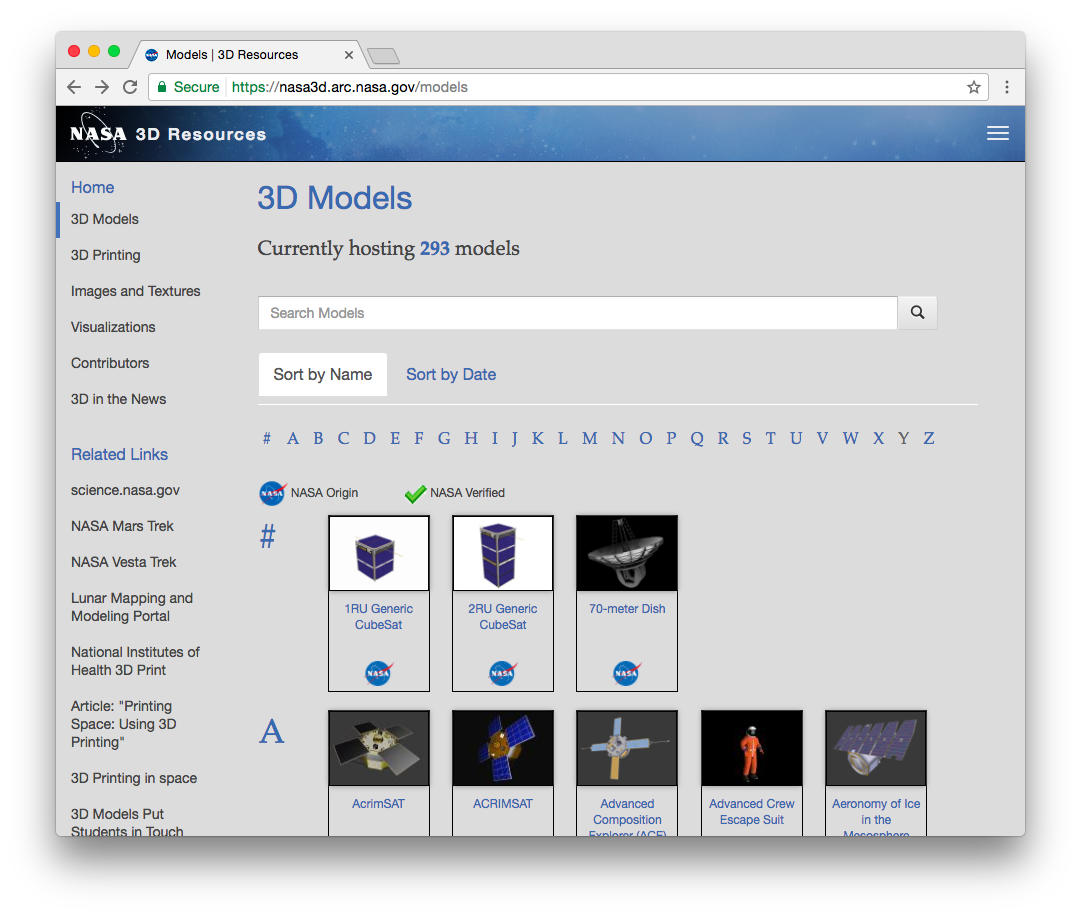Open Contributors sidebar item

pyautogui.click(x=110, y=363)
